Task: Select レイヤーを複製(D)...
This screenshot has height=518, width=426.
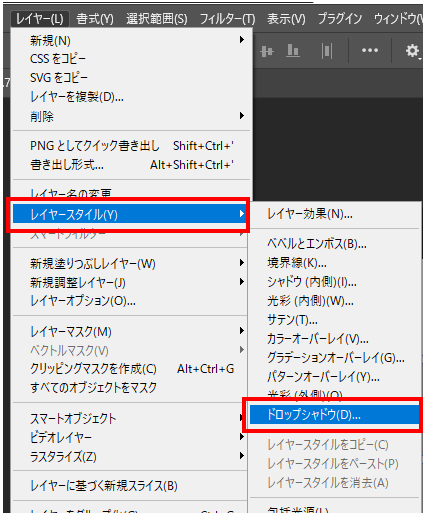Action: coord(132,97)
